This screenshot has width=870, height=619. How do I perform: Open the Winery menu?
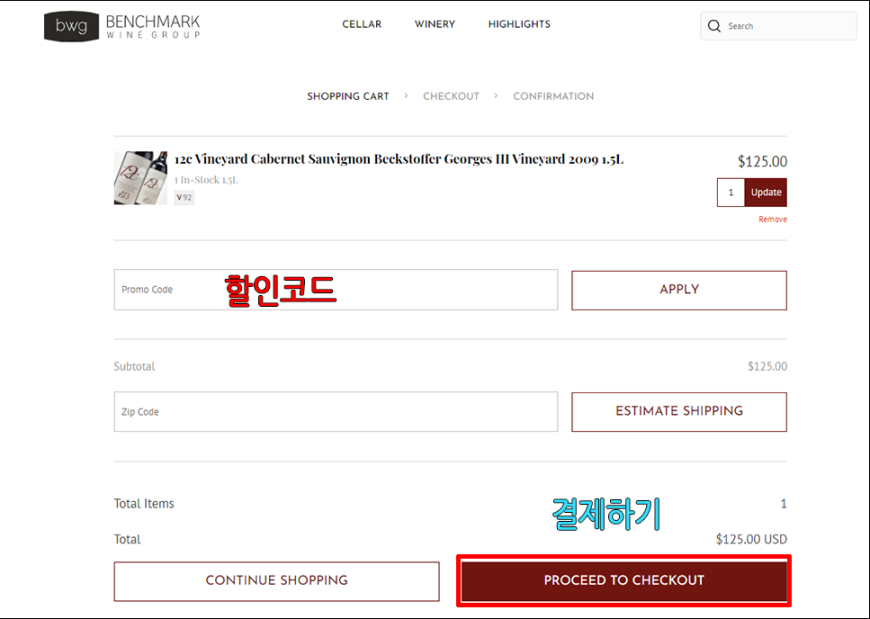[x=434, y=24]
